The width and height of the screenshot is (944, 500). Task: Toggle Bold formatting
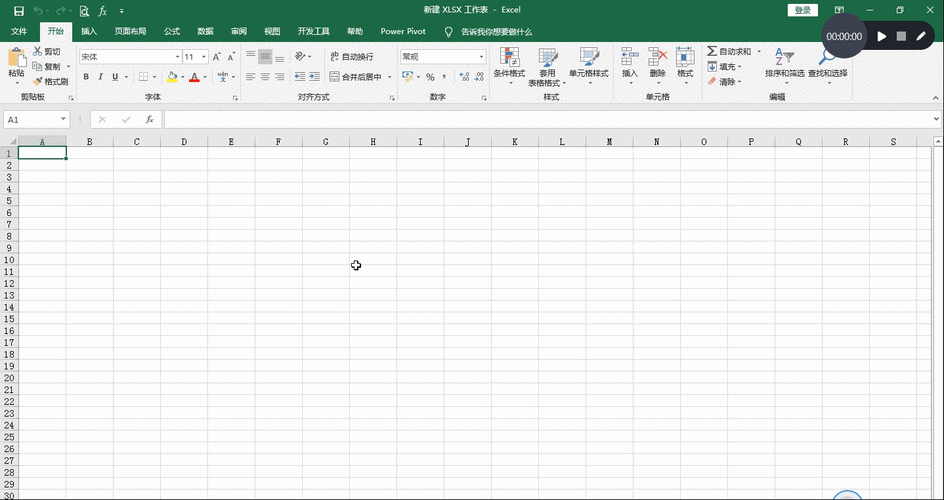pos(86,77)
